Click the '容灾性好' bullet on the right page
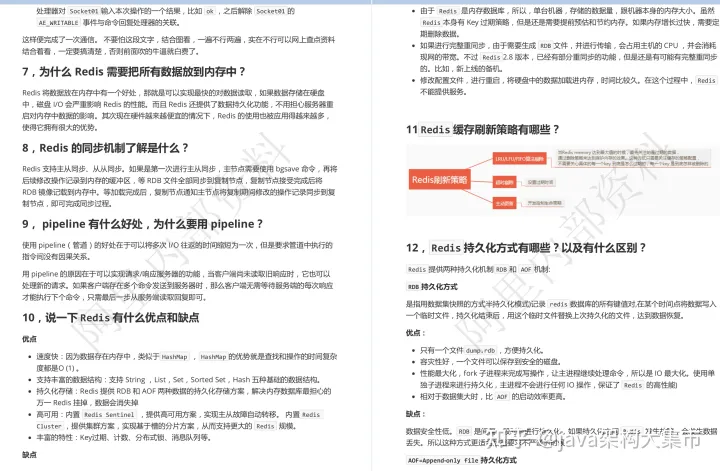This screenshot has height=471, width=720. pos(490,362)
